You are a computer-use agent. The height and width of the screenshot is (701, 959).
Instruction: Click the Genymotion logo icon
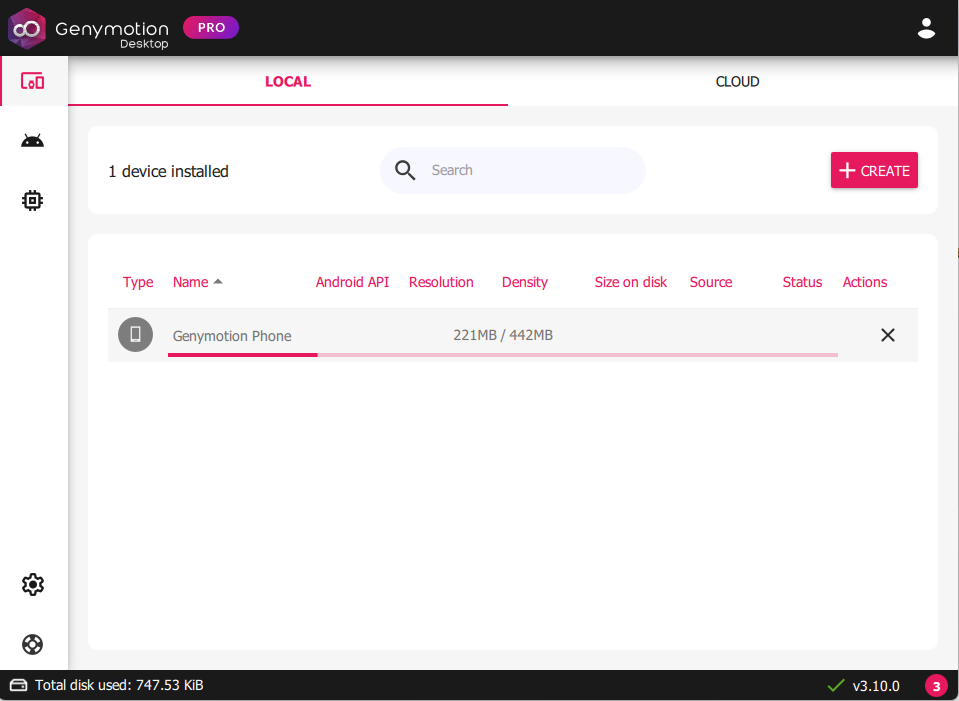pyautogui.click(x=27, y=28)
